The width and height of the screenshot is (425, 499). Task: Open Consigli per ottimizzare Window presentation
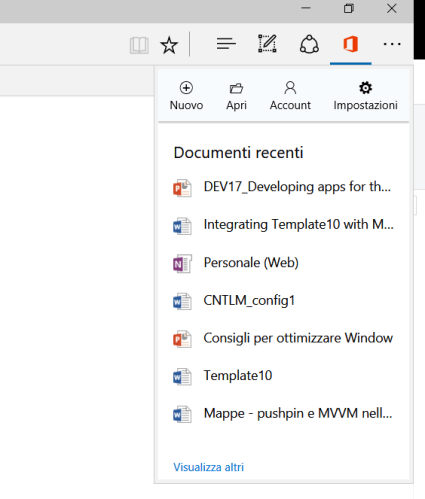click(x=298, y=338)
